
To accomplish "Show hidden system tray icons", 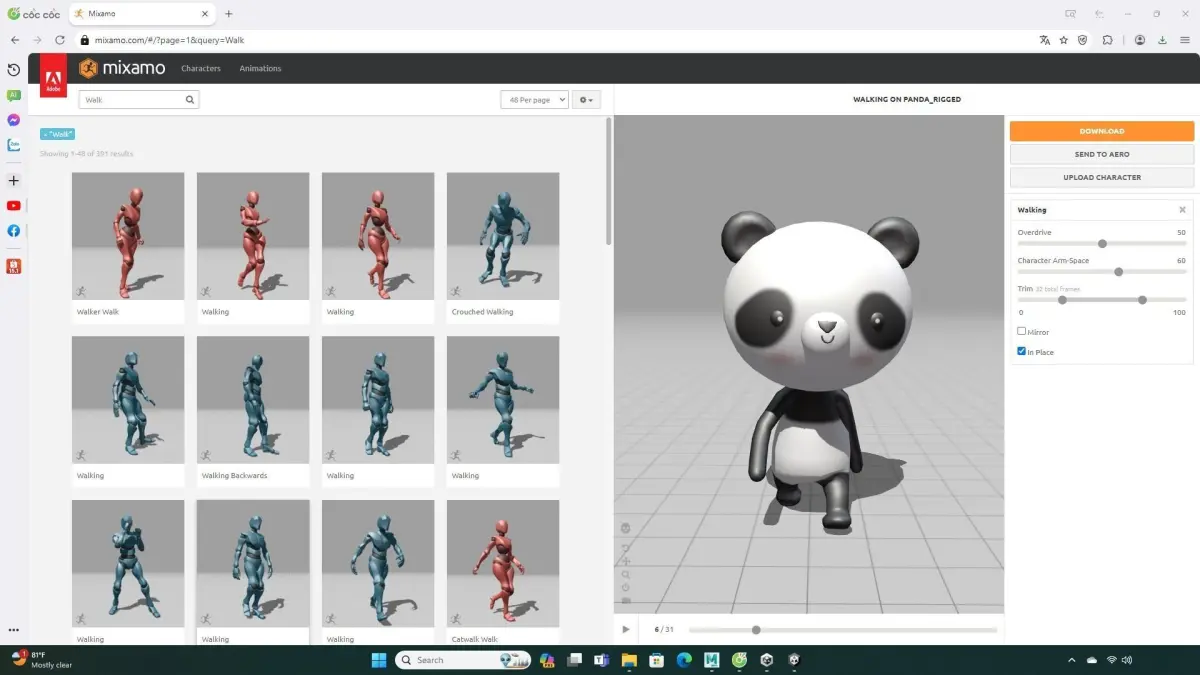I will pyautogui.click(x=1071, y=660).
